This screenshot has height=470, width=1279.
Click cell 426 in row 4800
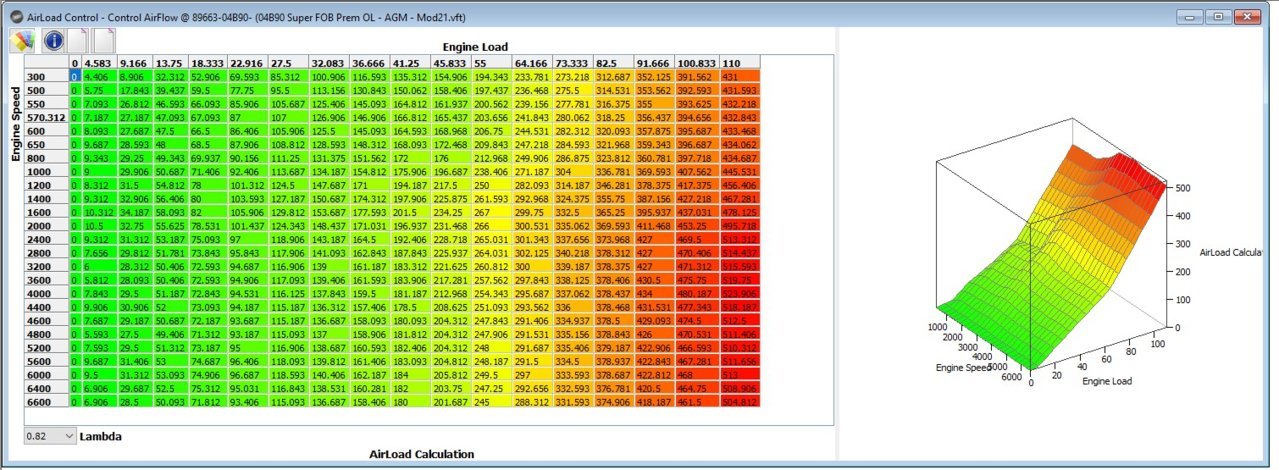click(x=654, y=332)
